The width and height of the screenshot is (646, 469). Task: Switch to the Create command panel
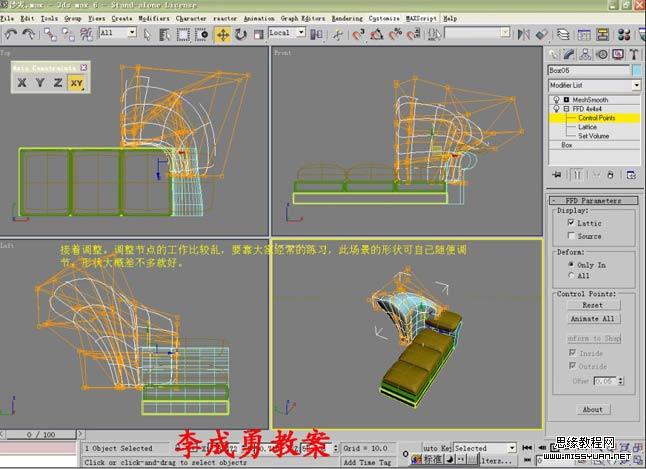[x=553, y=54]
